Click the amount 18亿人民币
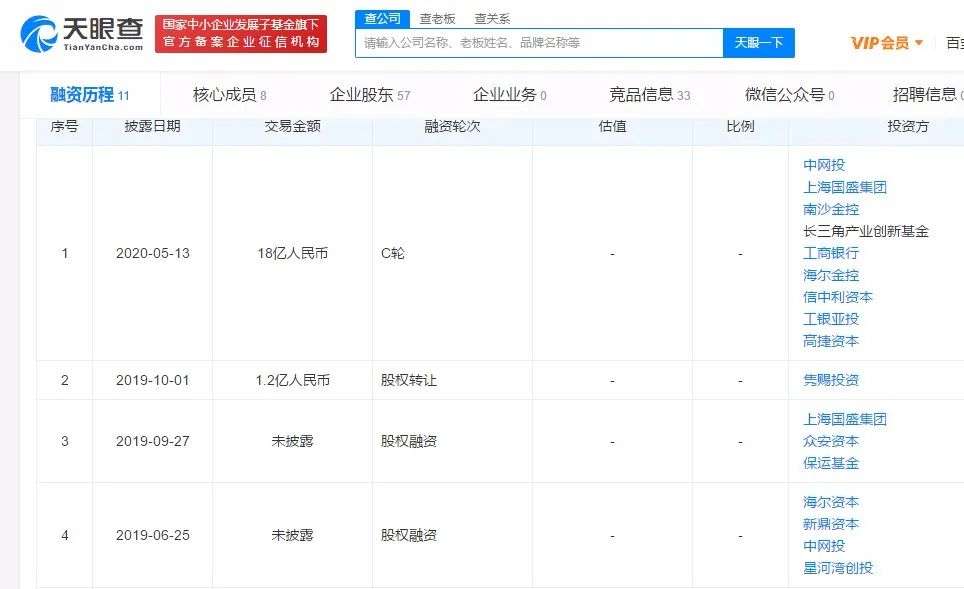The image size is (964, 589). [293, 253]
